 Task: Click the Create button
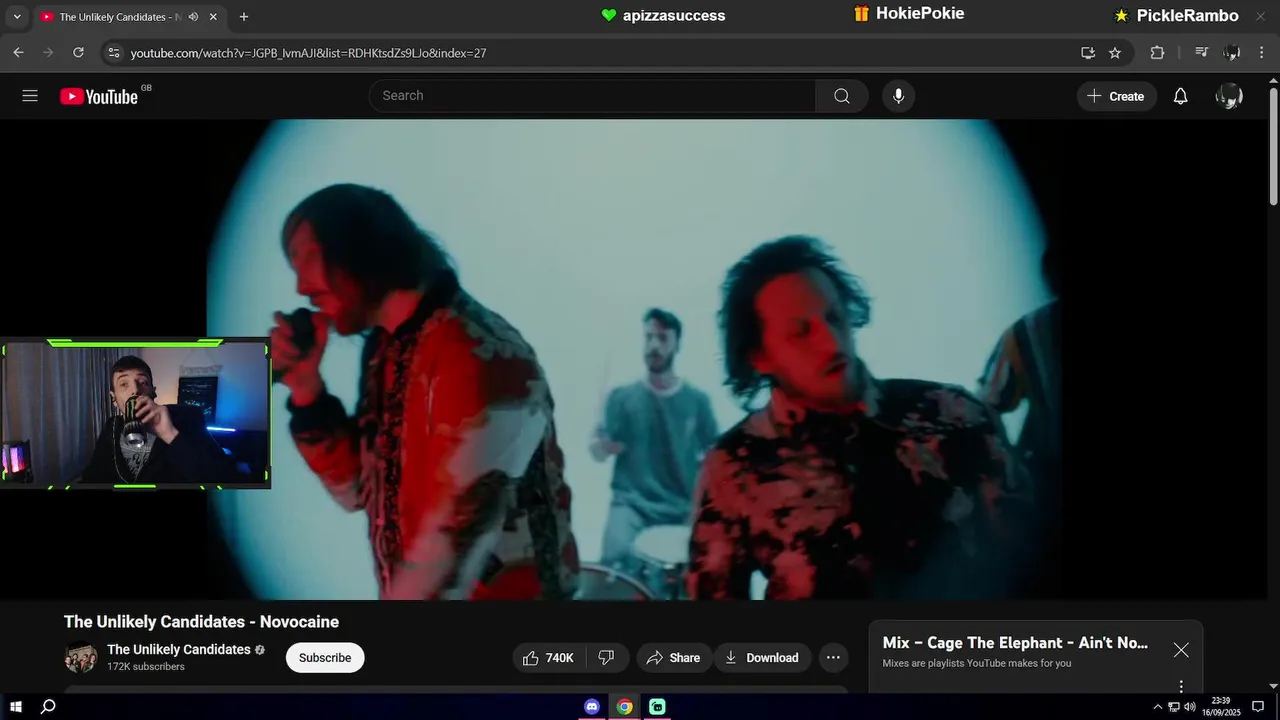[1116, 96]
